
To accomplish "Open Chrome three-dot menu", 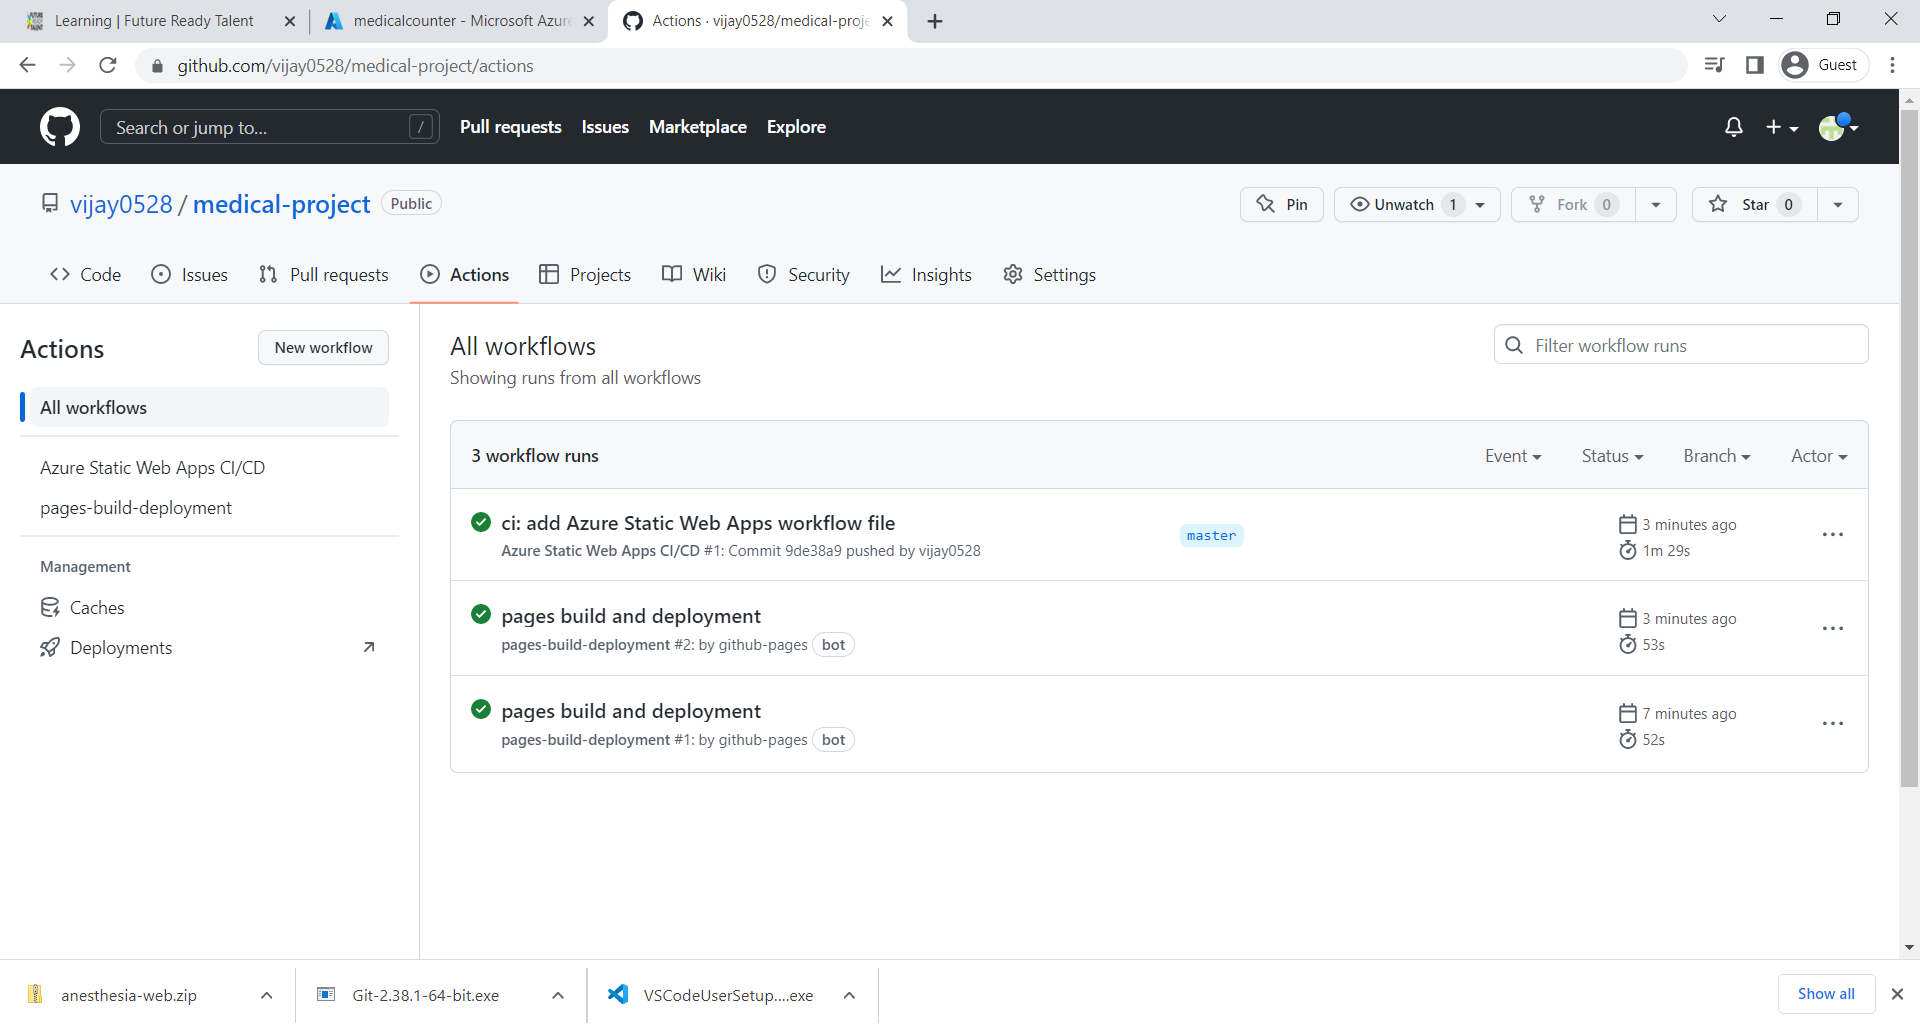I will 1892,65.
